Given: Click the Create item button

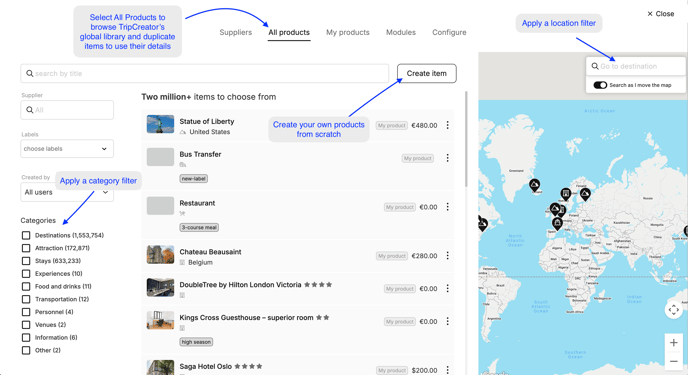Looking at the screenshot, I should (x=426, y=73).
